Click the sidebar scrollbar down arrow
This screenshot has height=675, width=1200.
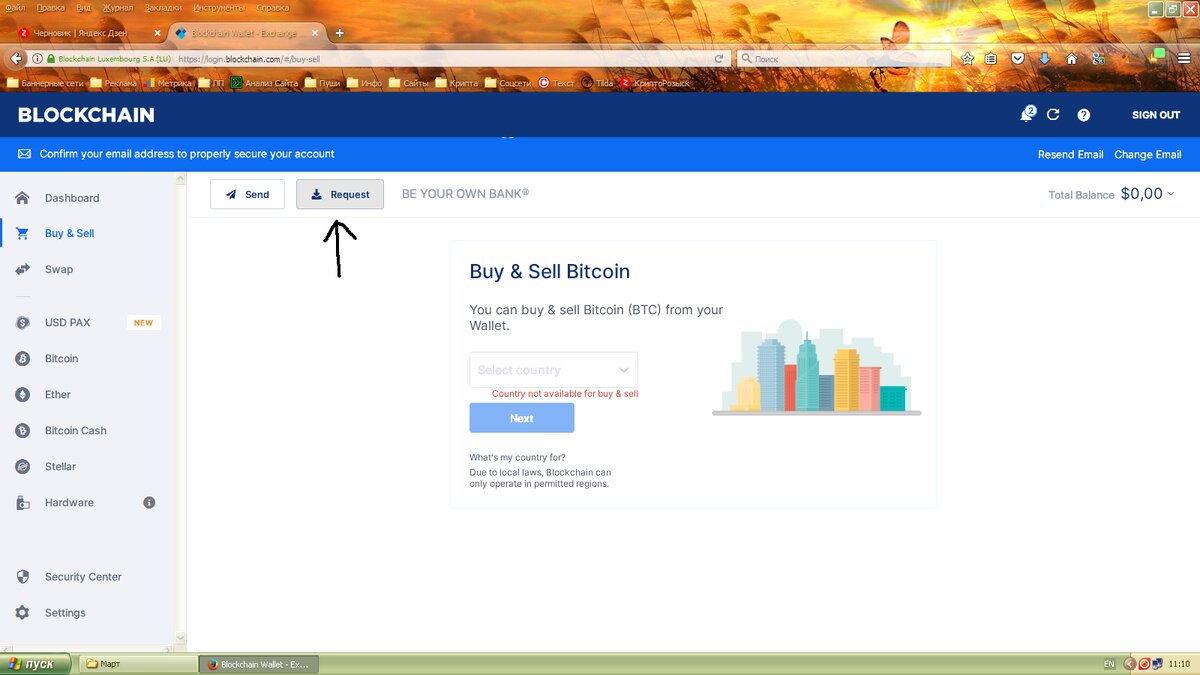[x=181, y=636]
